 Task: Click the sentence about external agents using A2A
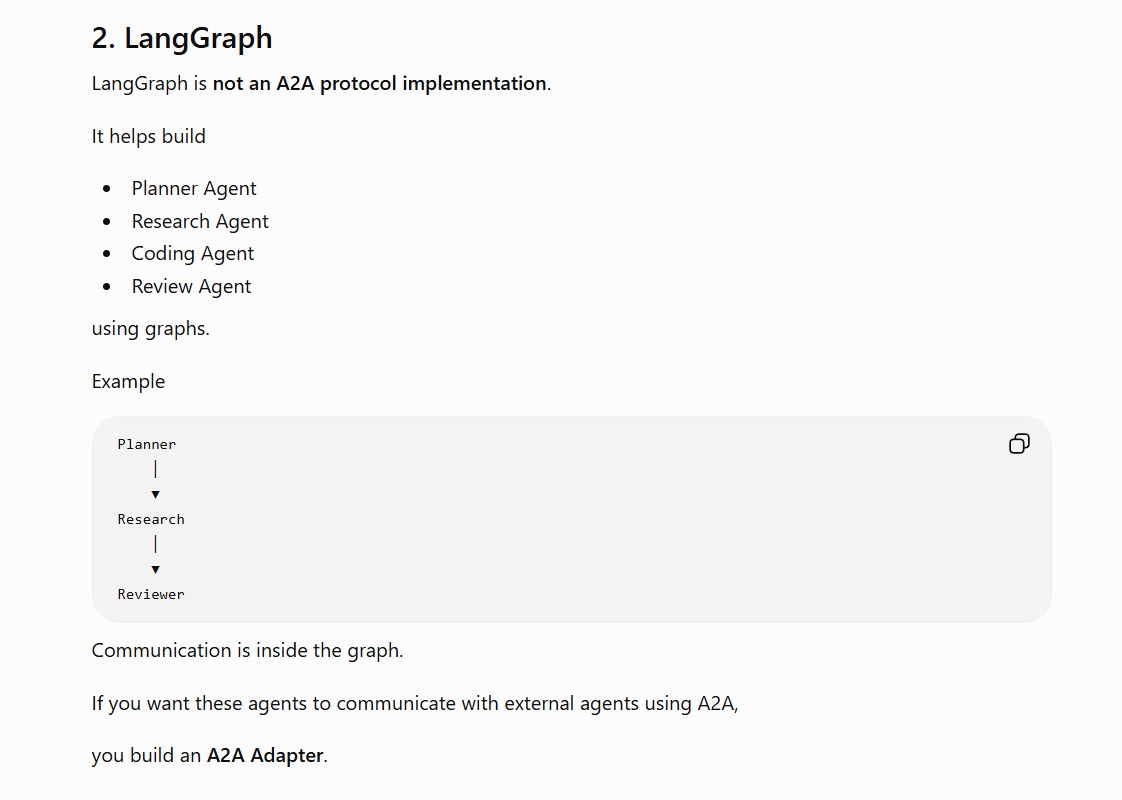coord(415,703)
